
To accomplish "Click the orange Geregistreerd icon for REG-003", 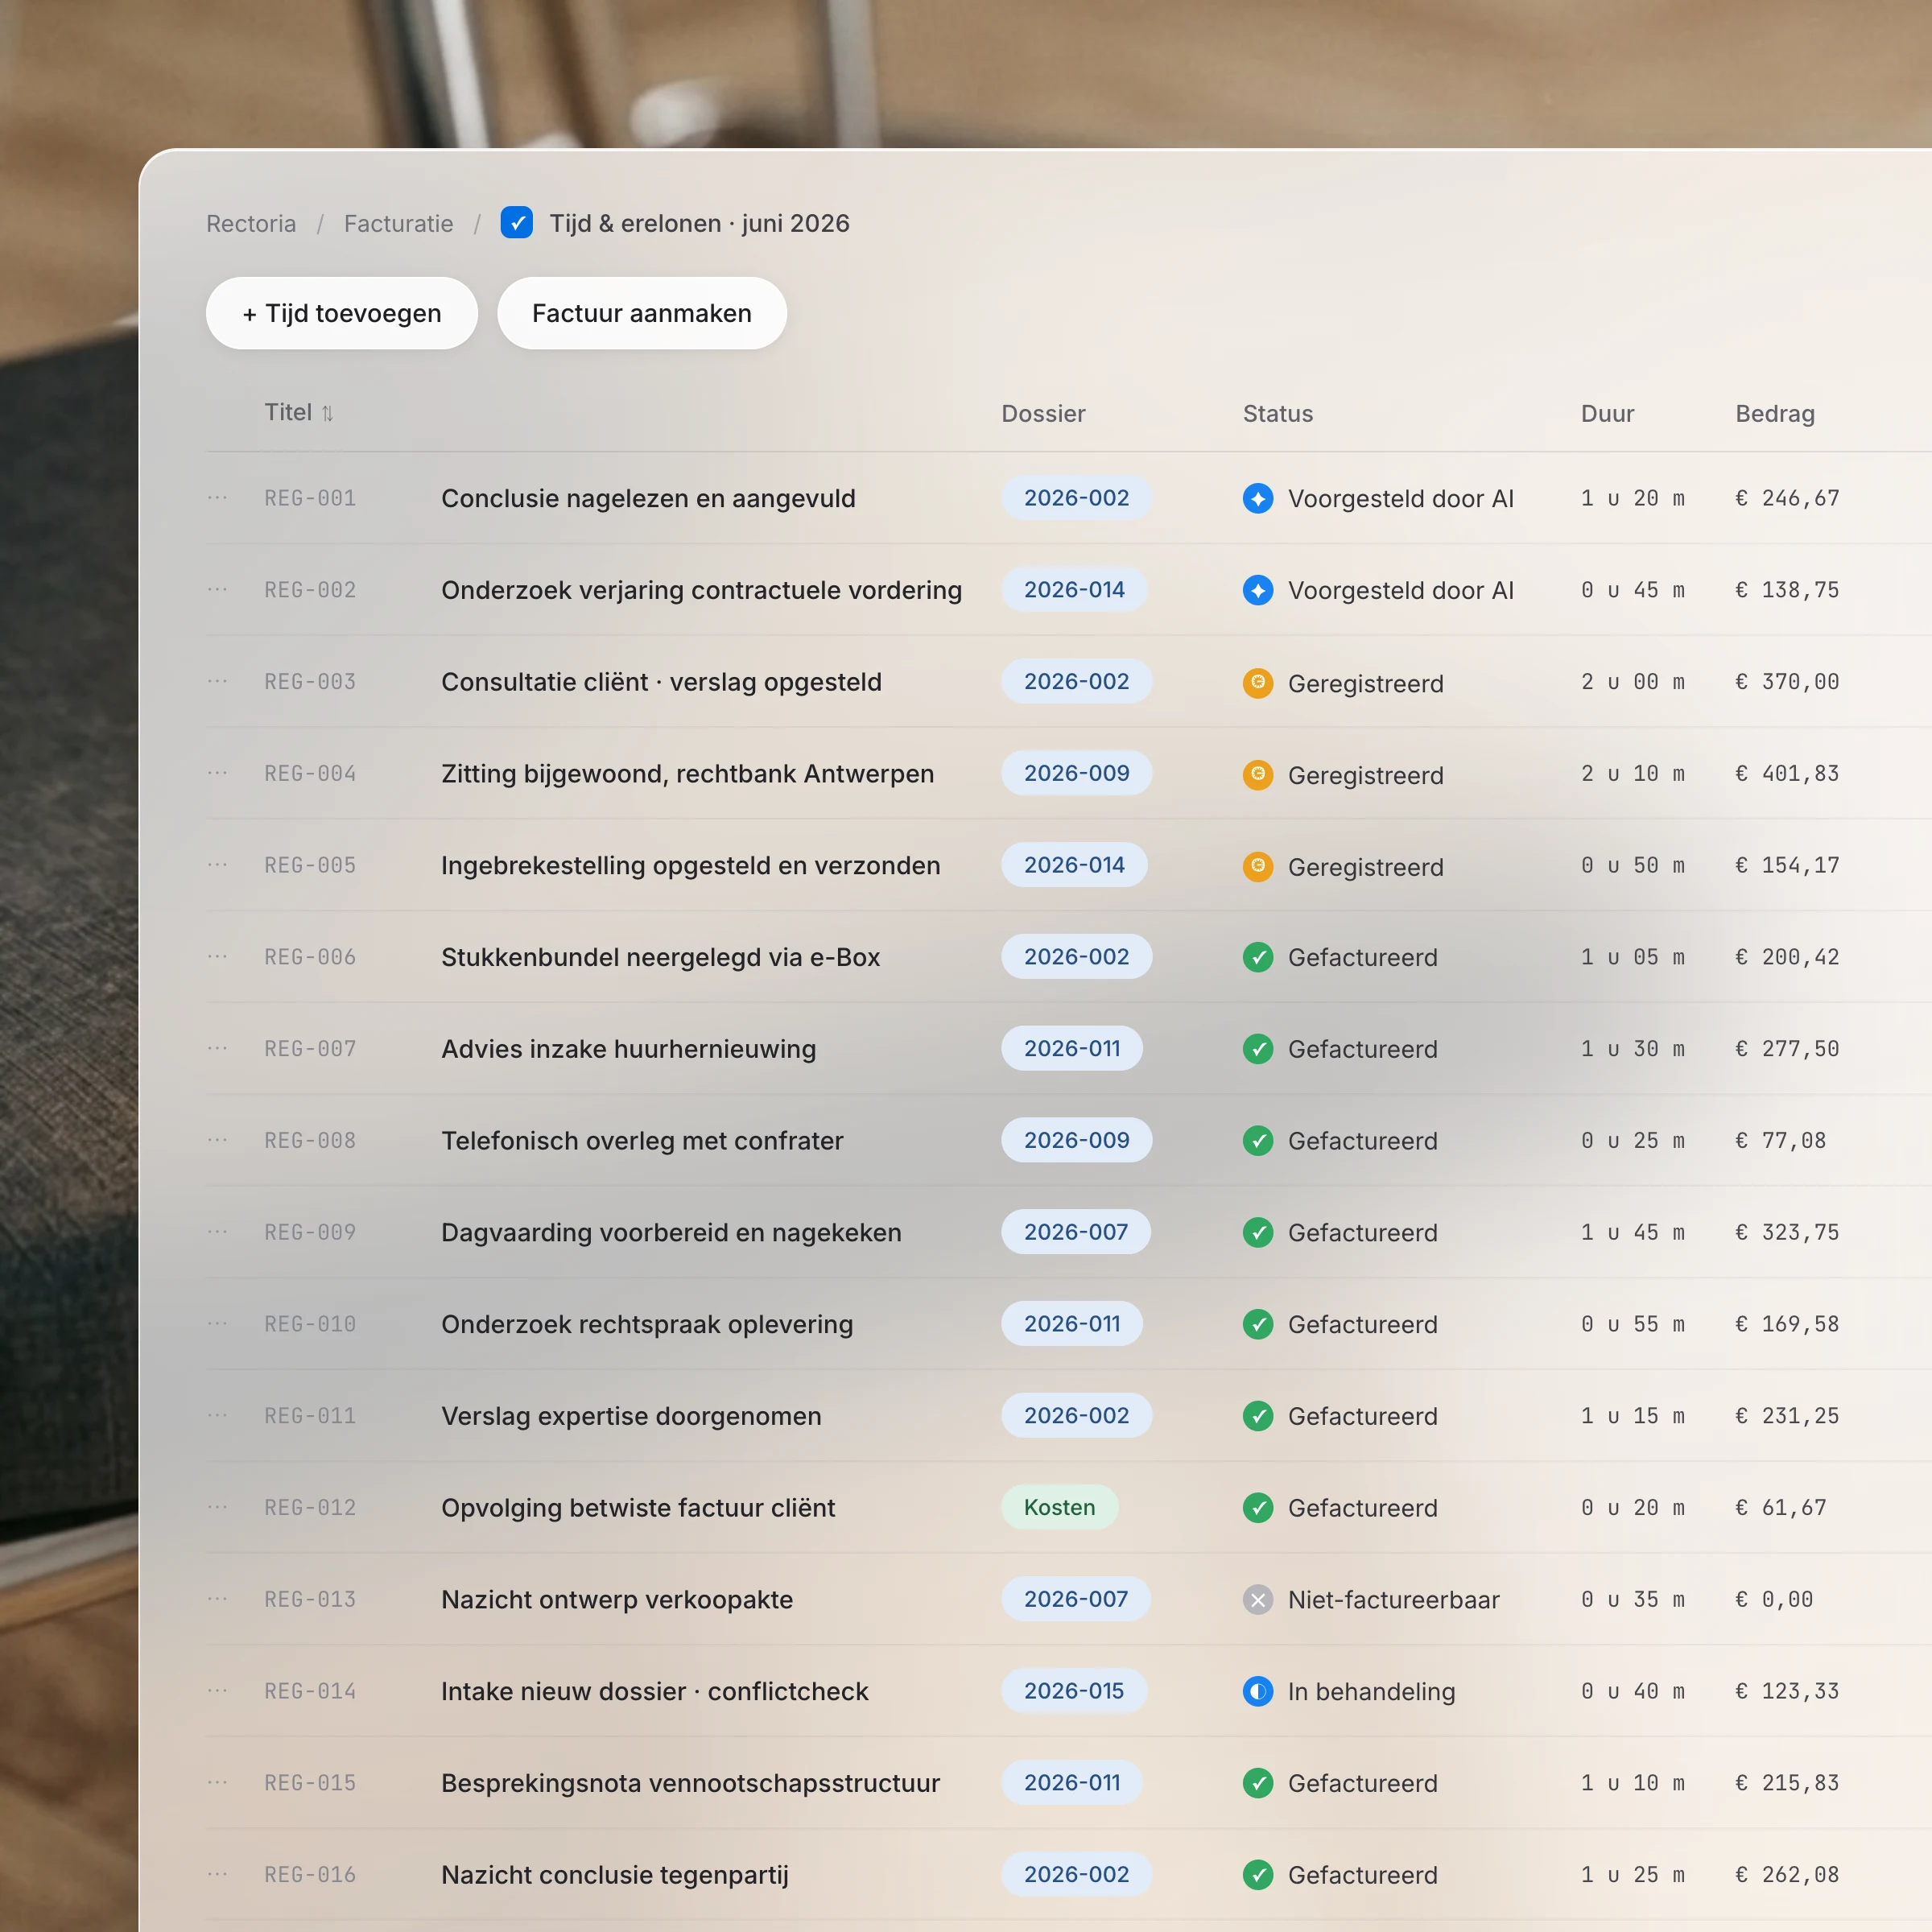I will 1258,682.
